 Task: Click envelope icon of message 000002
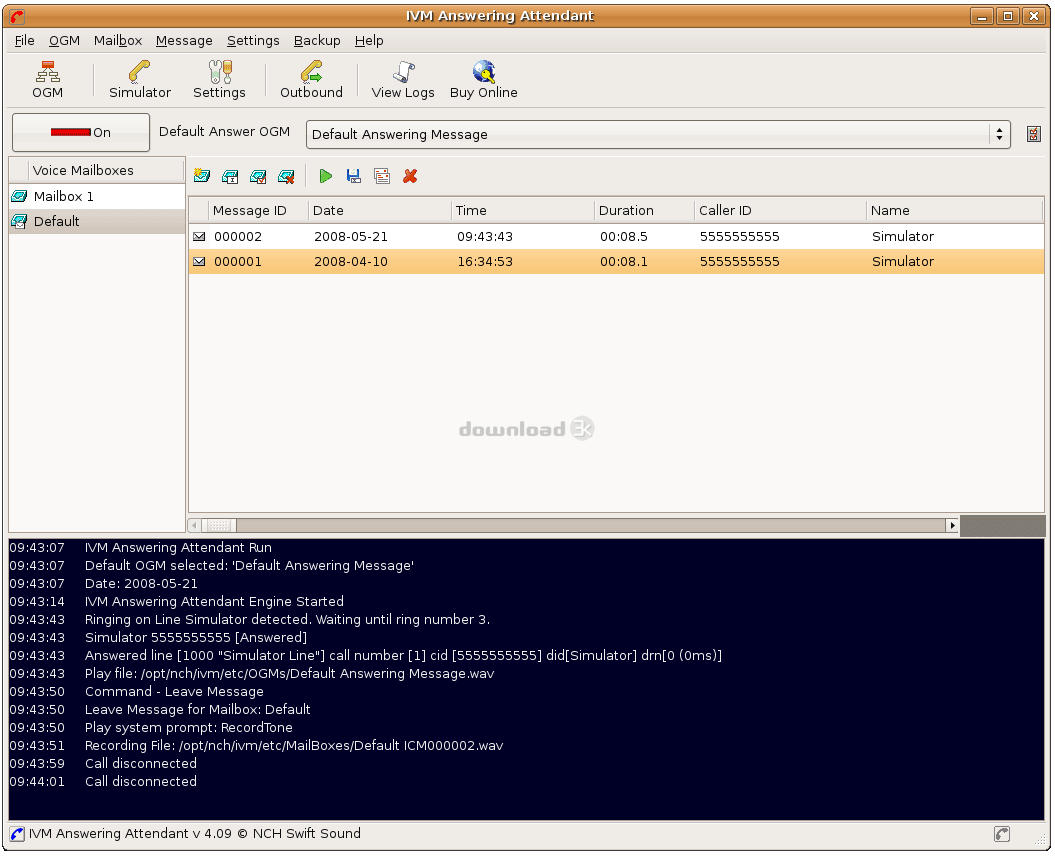199,236
